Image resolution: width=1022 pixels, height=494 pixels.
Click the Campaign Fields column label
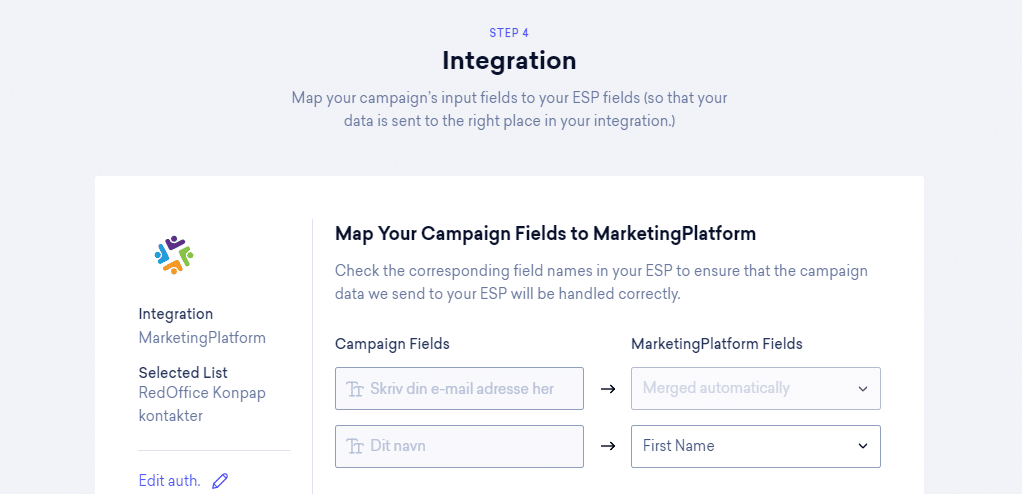392,344
